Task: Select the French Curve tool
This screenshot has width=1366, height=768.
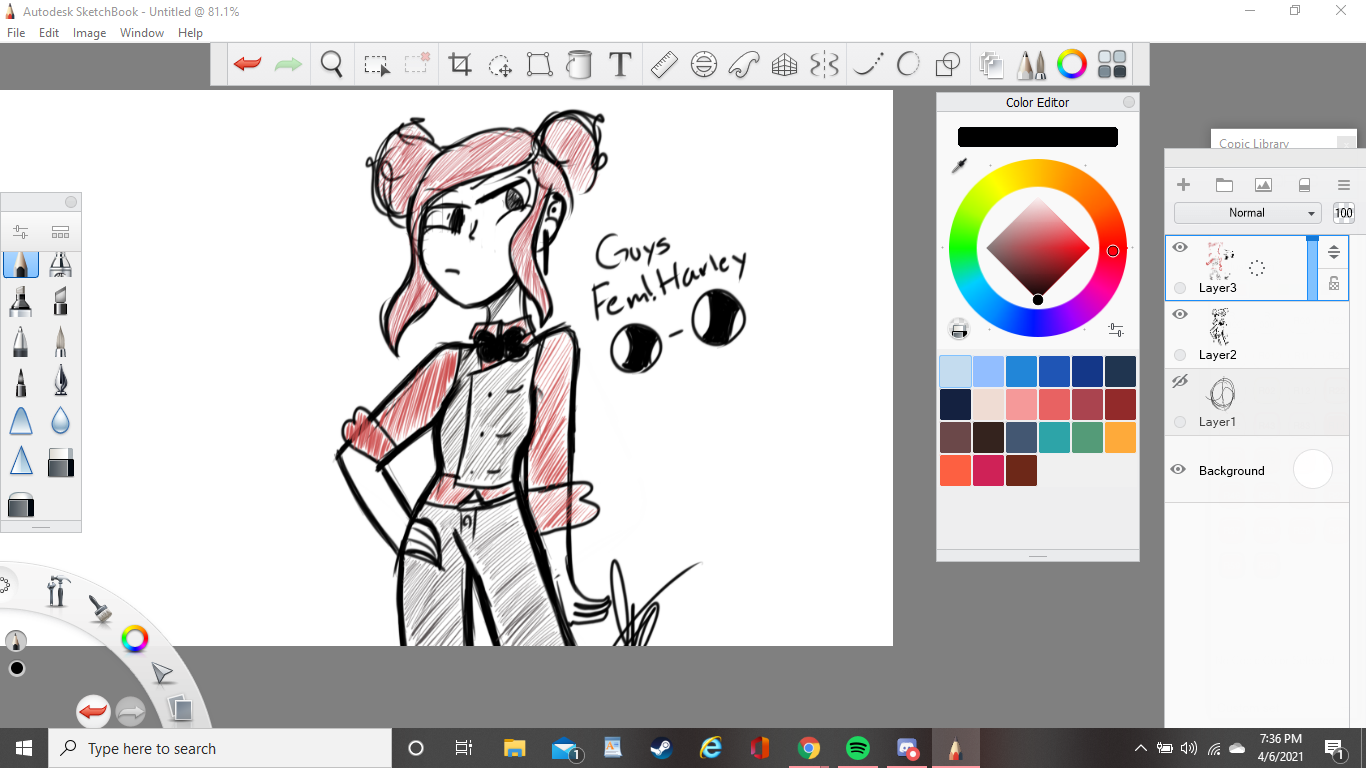Action: click(744, 65)
